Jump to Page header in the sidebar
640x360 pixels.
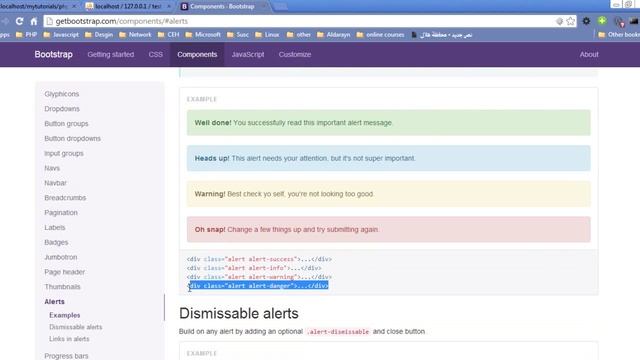[x=64, y=272]
